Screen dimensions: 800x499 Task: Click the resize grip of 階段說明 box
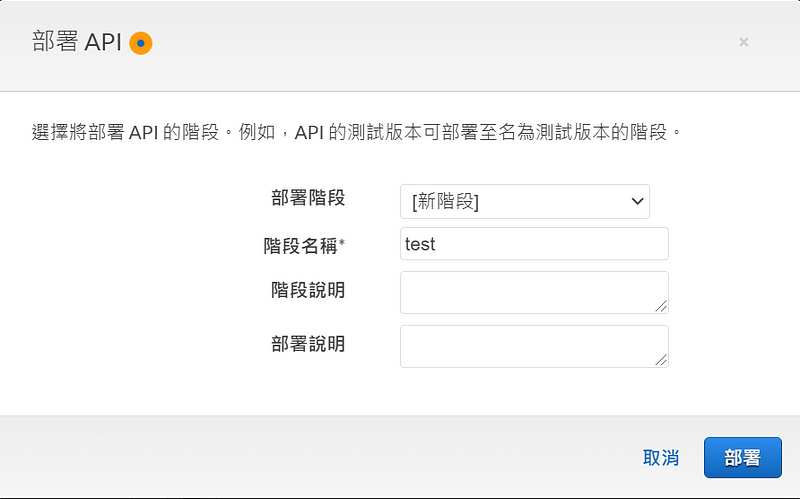(x=661, y=306)
